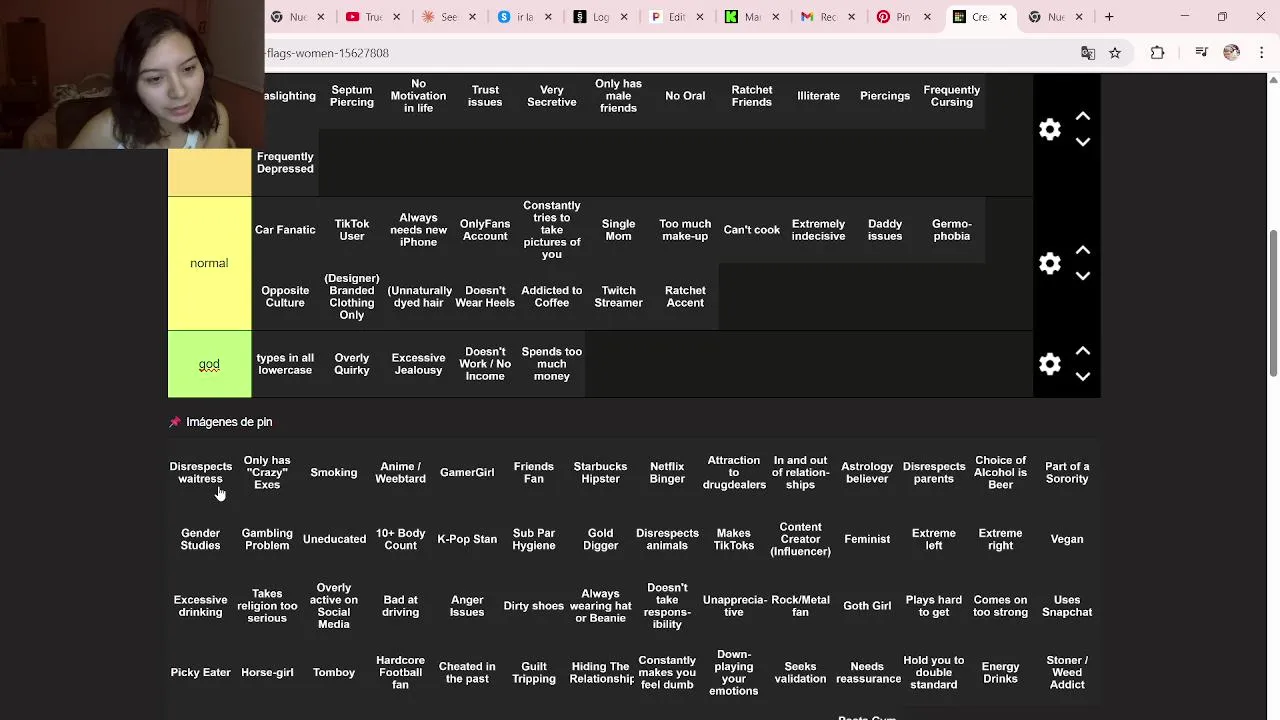Pick the 'Astrology believer' tile
This screenshot has width=1280, height=720.
coord(867,473)
